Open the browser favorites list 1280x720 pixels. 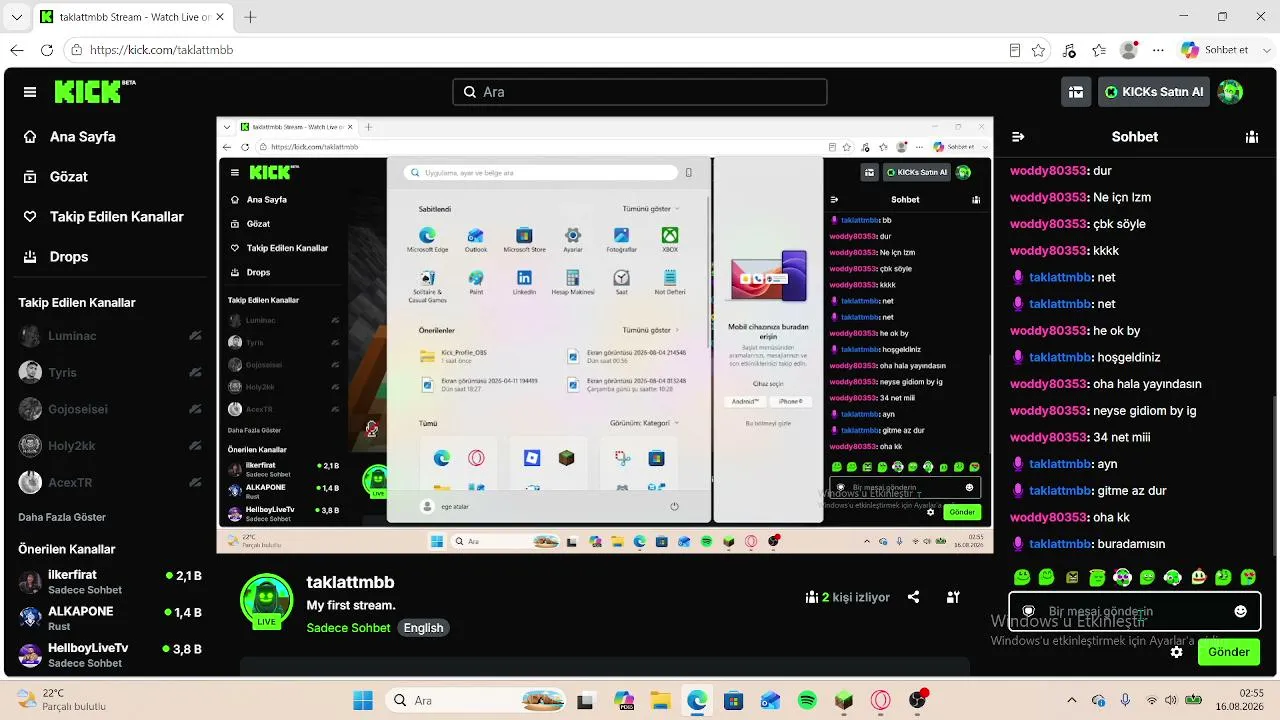click(x=1099, y=50)
